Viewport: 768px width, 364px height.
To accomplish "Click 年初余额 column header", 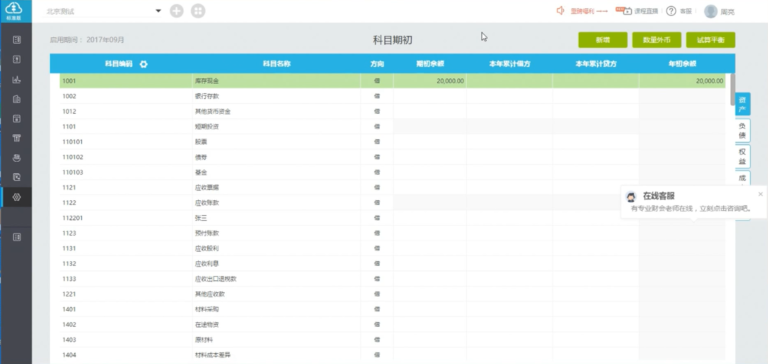I will 682,64.
